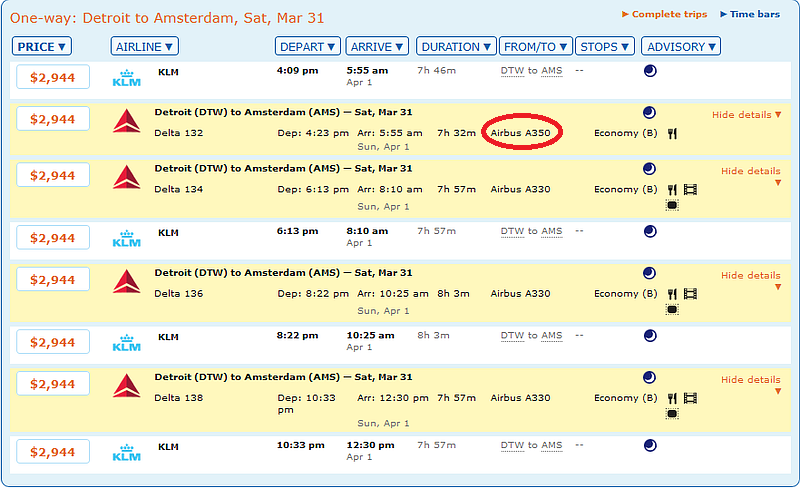Click the KLM logo for 6:13 pm flight

pos(127,238)
